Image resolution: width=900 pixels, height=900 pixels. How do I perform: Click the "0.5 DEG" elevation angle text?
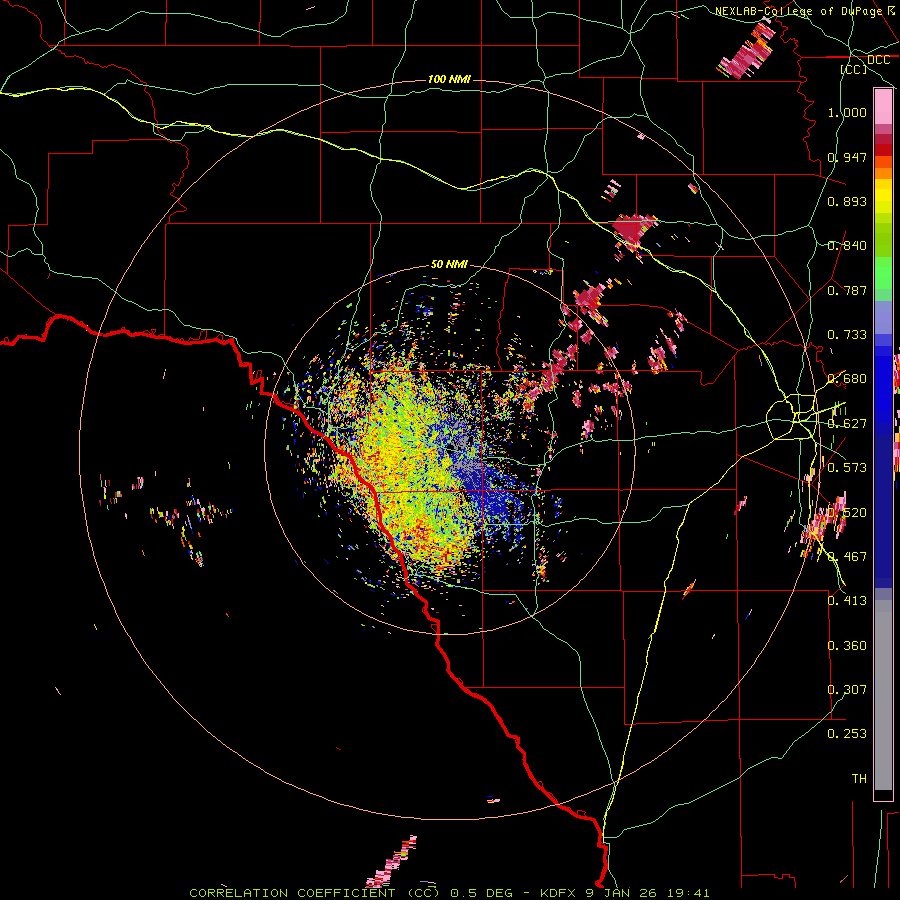tap(483, 893)
